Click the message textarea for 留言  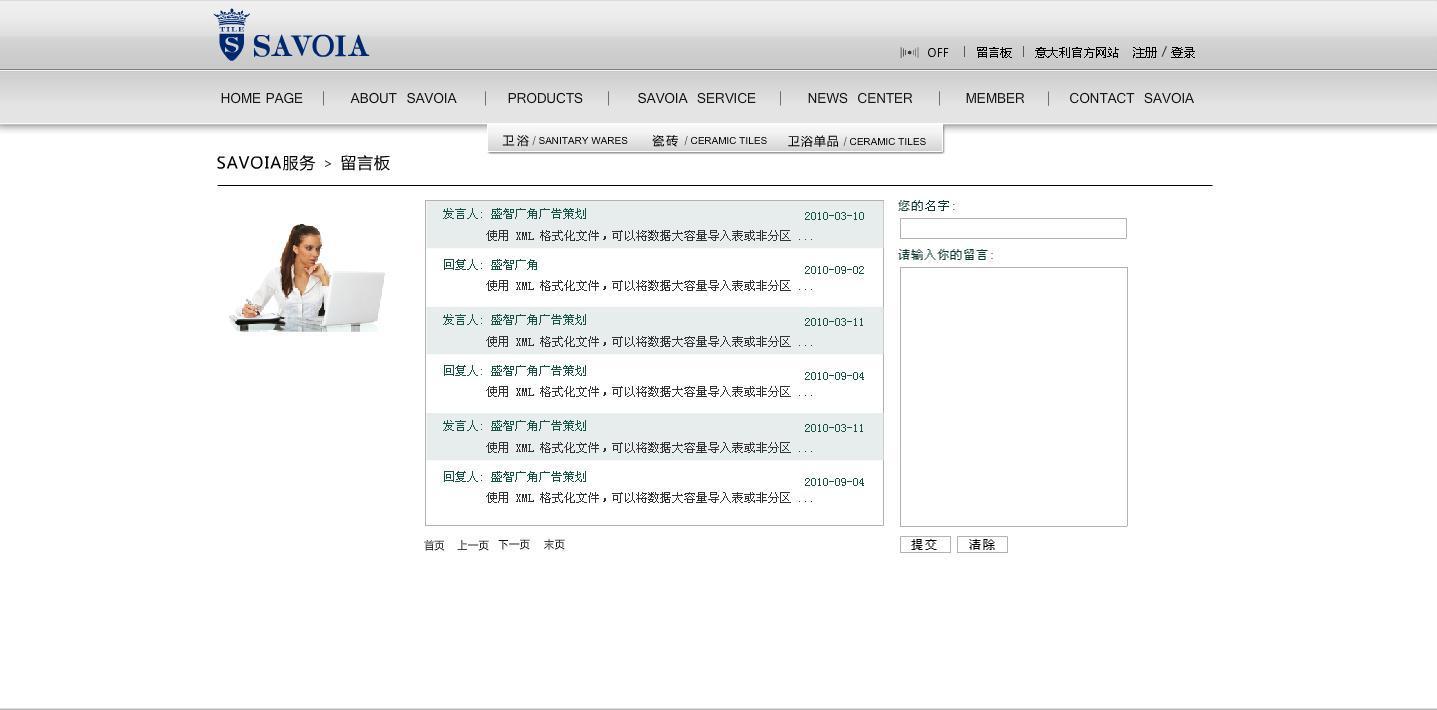[1013, 396]
